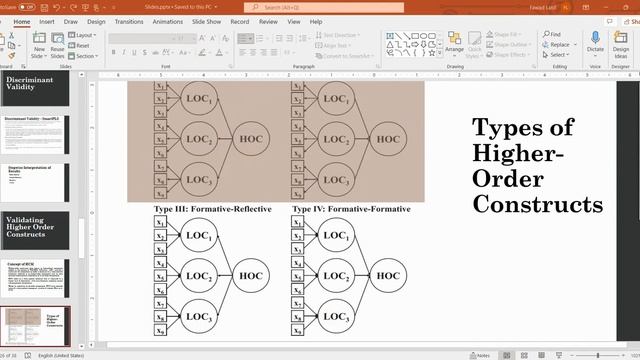The height and width of the screenshot is (360, 640).
Task: Open the Home ribbon tab
Action: coord(22,22)
